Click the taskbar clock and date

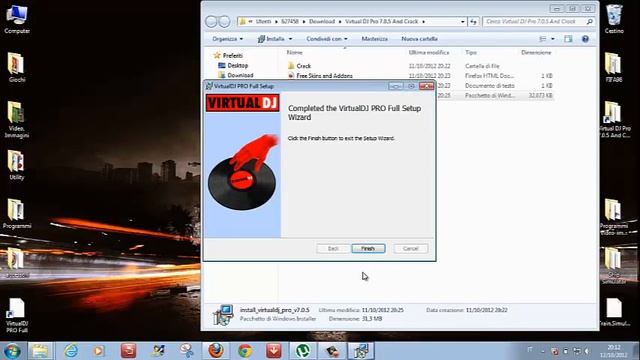click(x=614, y=351)
